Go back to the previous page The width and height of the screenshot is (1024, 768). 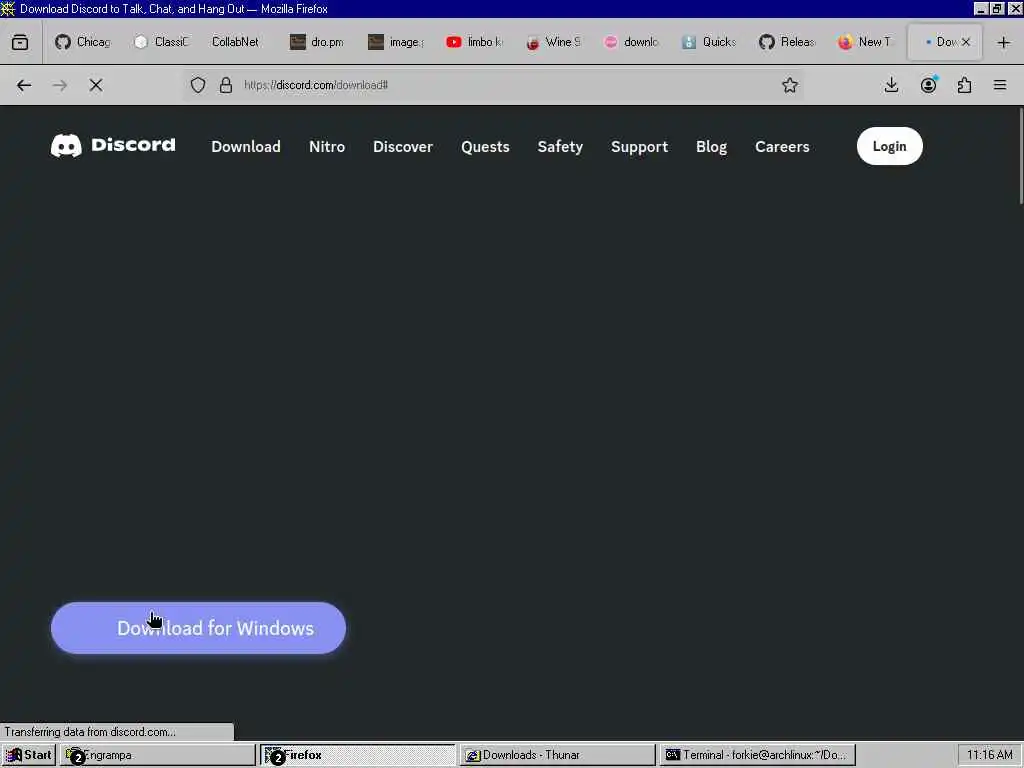click(x=24, y=86)
